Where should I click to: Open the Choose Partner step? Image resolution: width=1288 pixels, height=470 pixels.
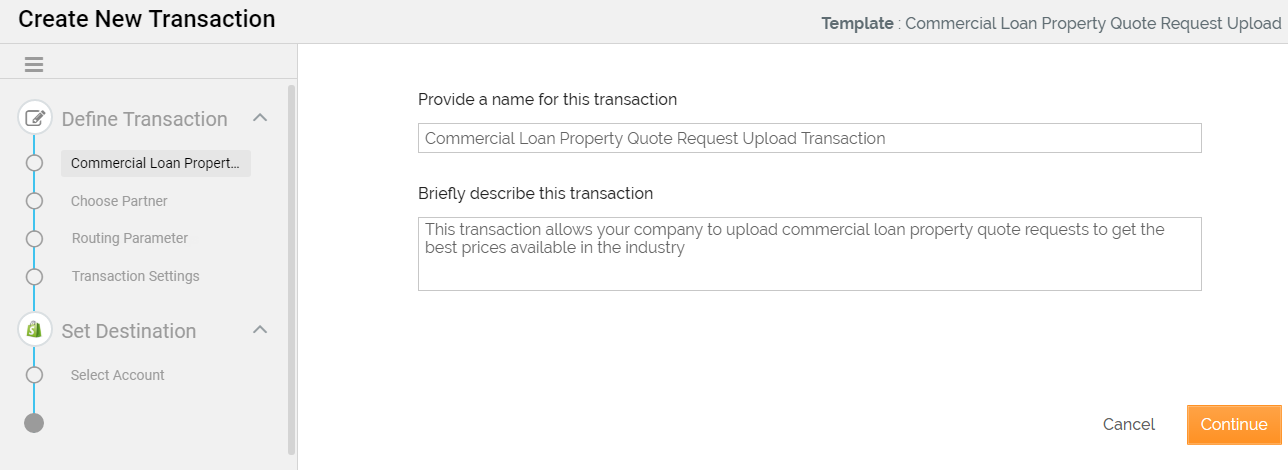coord(119,201)
